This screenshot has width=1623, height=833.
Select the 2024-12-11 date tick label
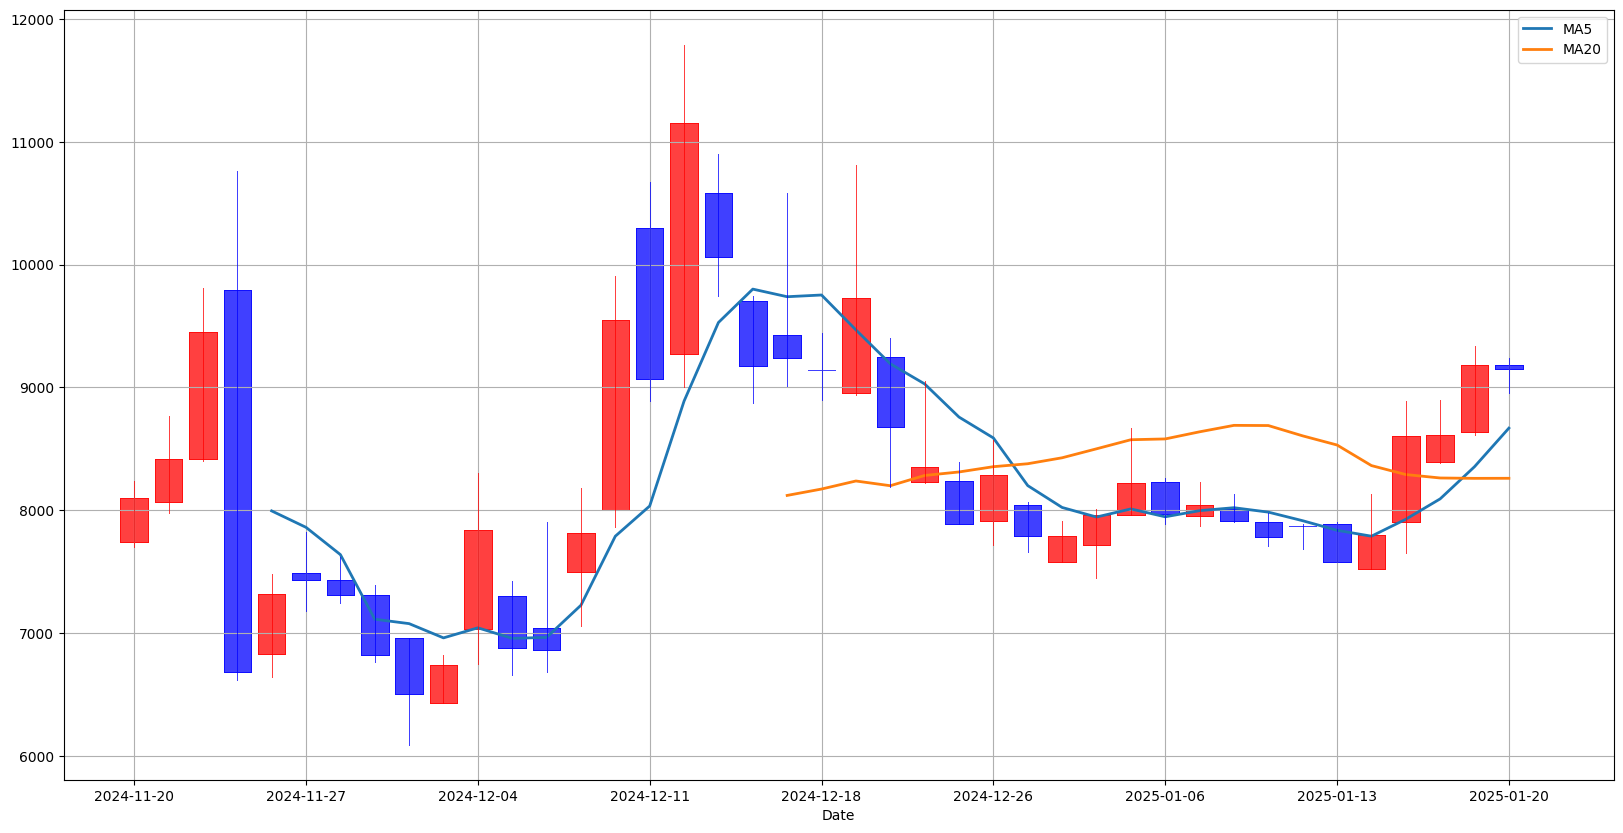coord(650,796)
